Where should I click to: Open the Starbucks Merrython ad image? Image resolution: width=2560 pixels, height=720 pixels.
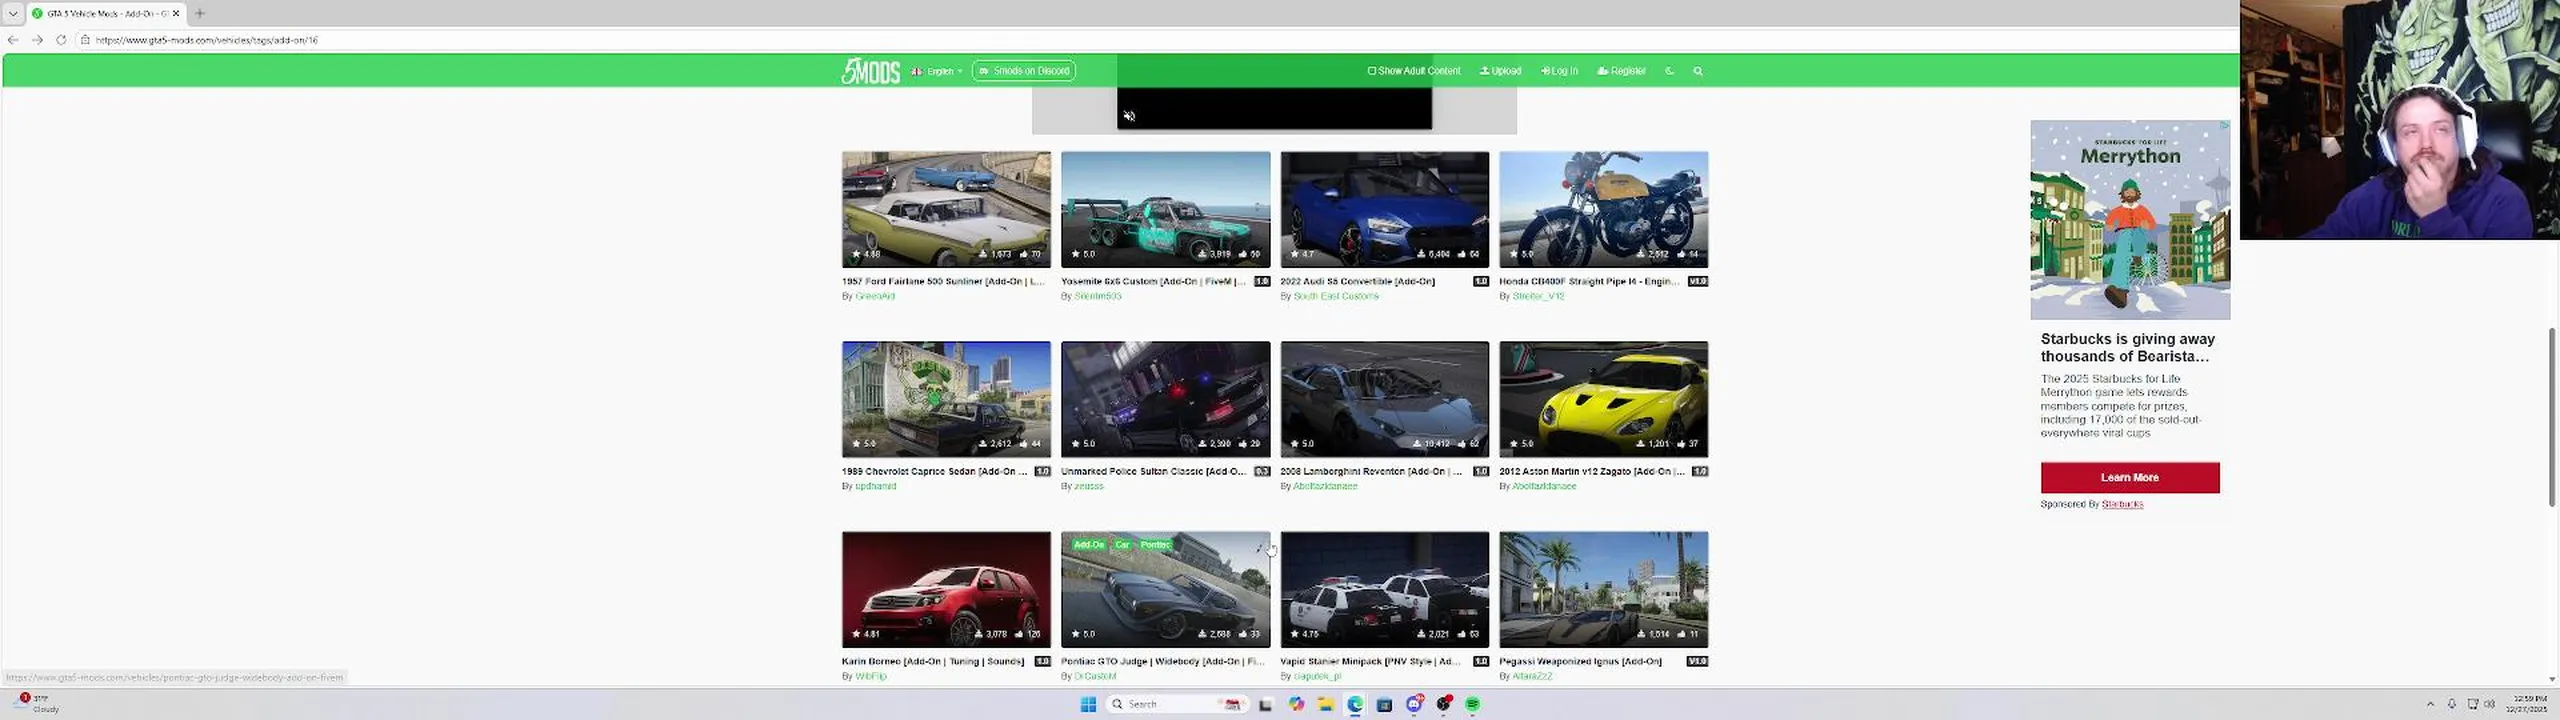[2130, 220]
